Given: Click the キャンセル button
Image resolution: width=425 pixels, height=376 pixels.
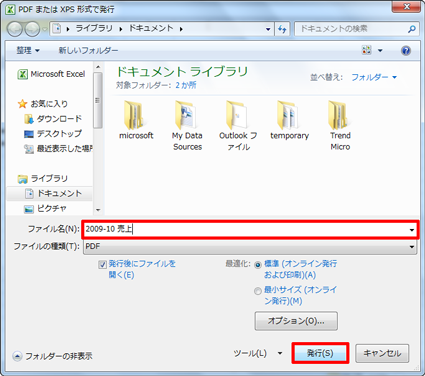Looking at the screenshot, I should click(382, 353).
